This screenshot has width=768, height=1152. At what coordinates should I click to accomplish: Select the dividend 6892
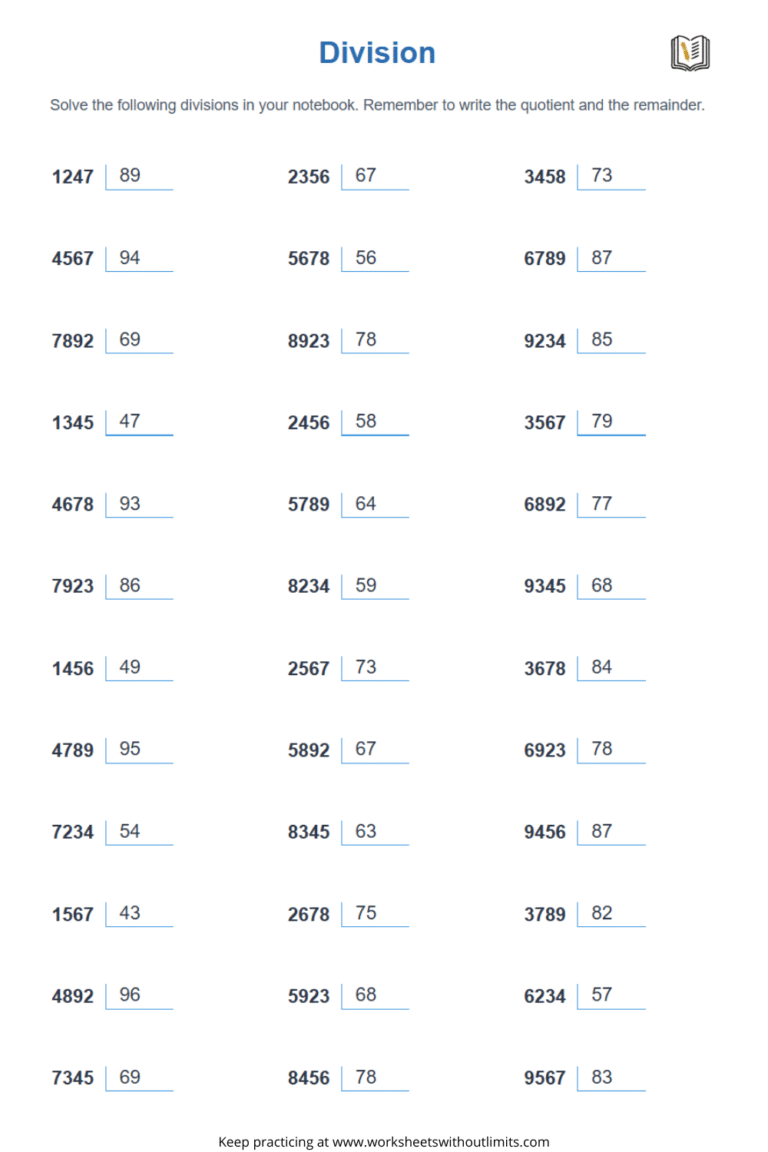[544, 505]
